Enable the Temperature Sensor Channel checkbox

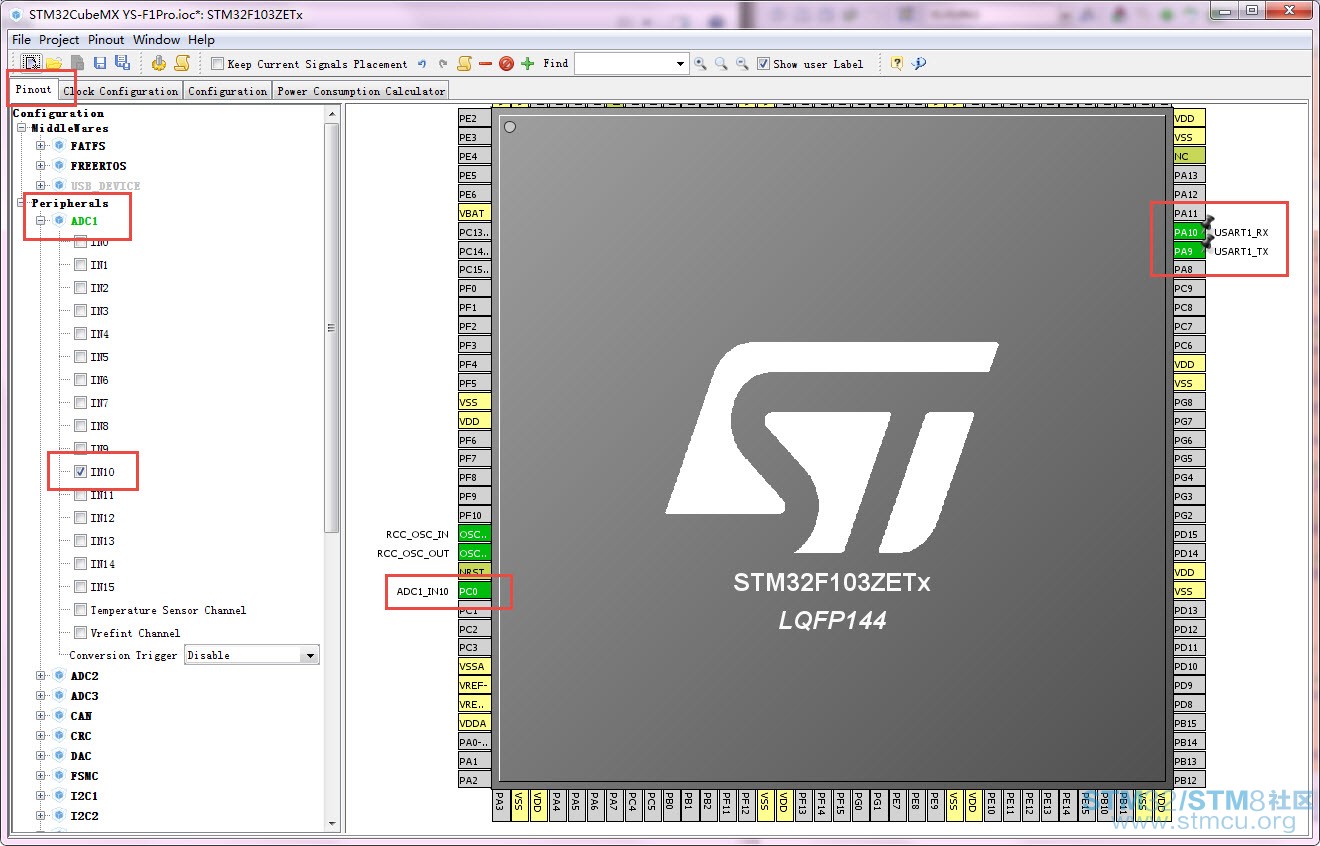click(80, 610)
